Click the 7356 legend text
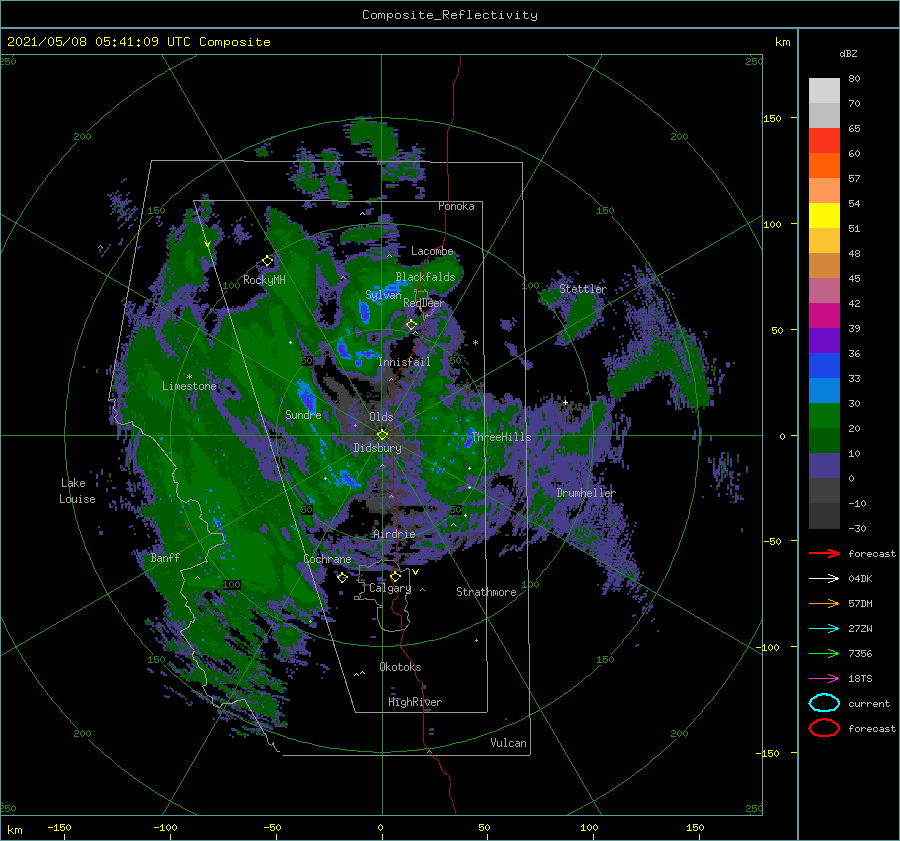The width and height of the screenshot is (900, 841). 860,653
